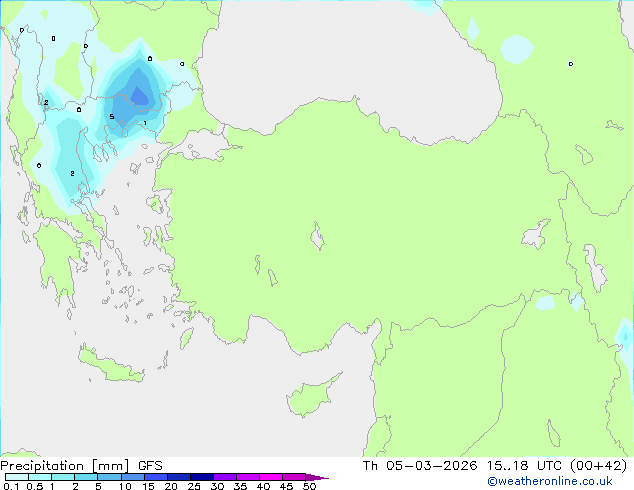Click the legend's over-50 arrow tip

click(x=317, y=477)
